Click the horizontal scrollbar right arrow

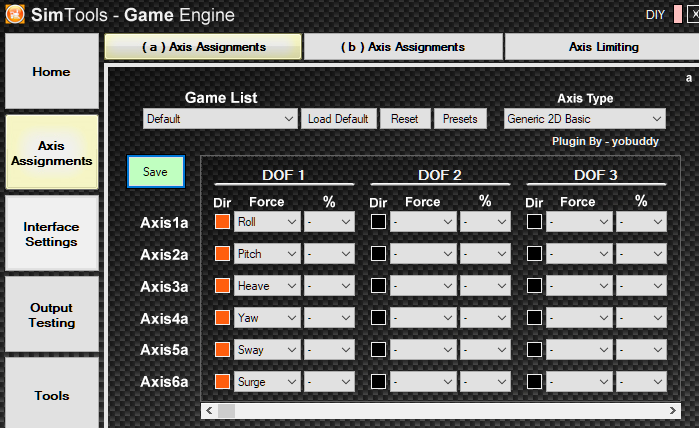point(673,411)
